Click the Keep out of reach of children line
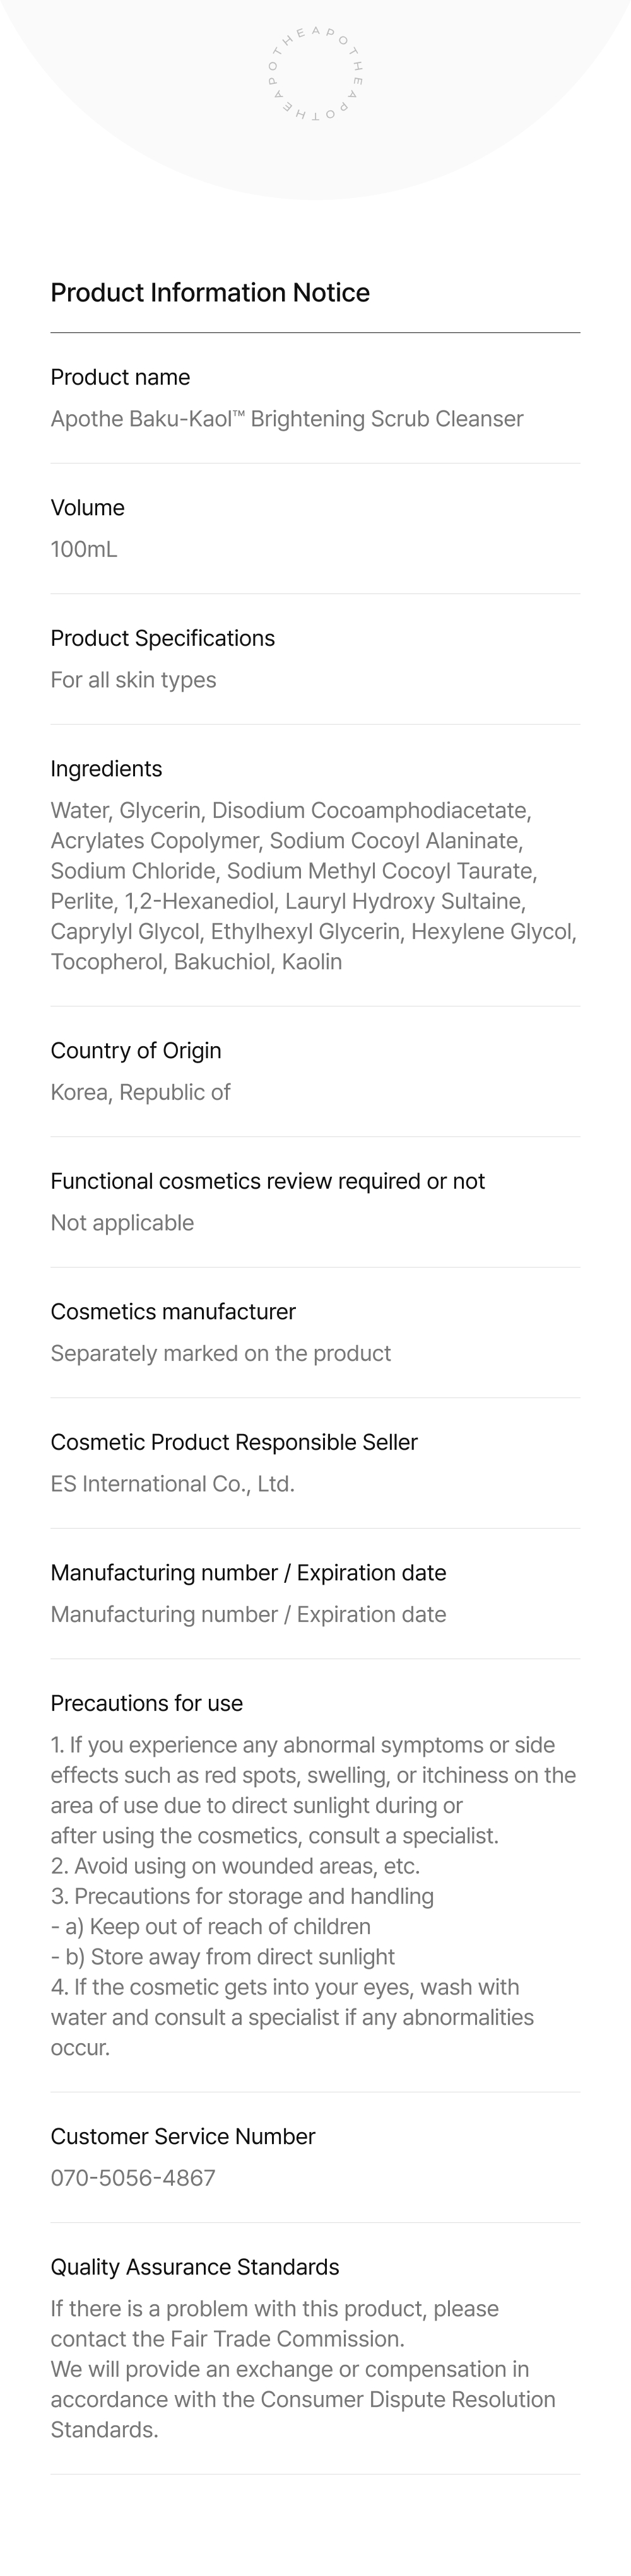Image resolution: width=631 pixels, height=2576 pixels. tap(211, 1926)
